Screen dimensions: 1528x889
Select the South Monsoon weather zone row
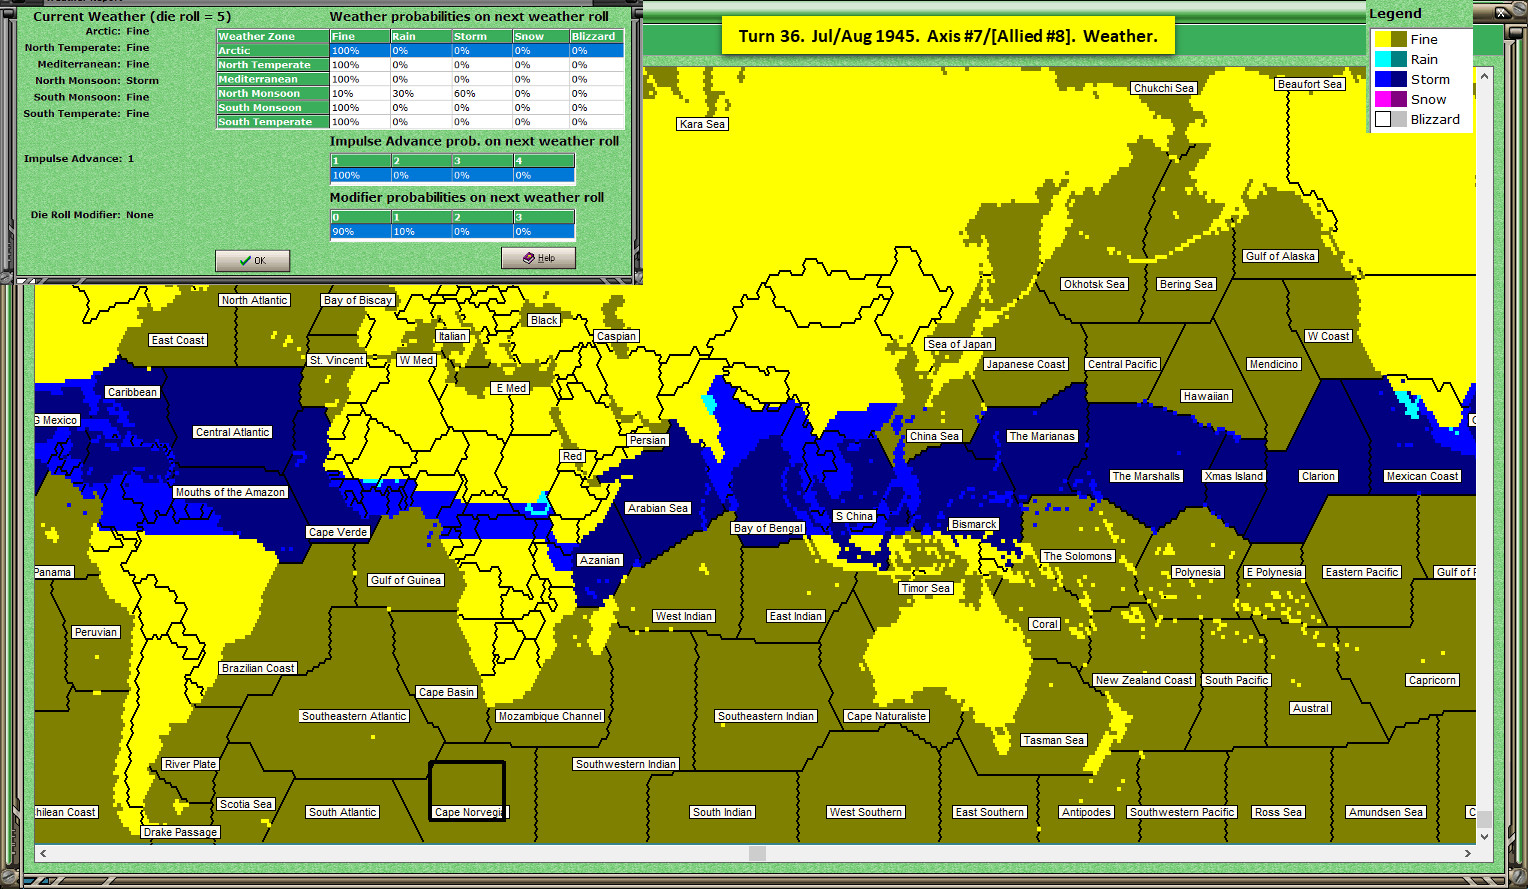(x=420, y=107)
